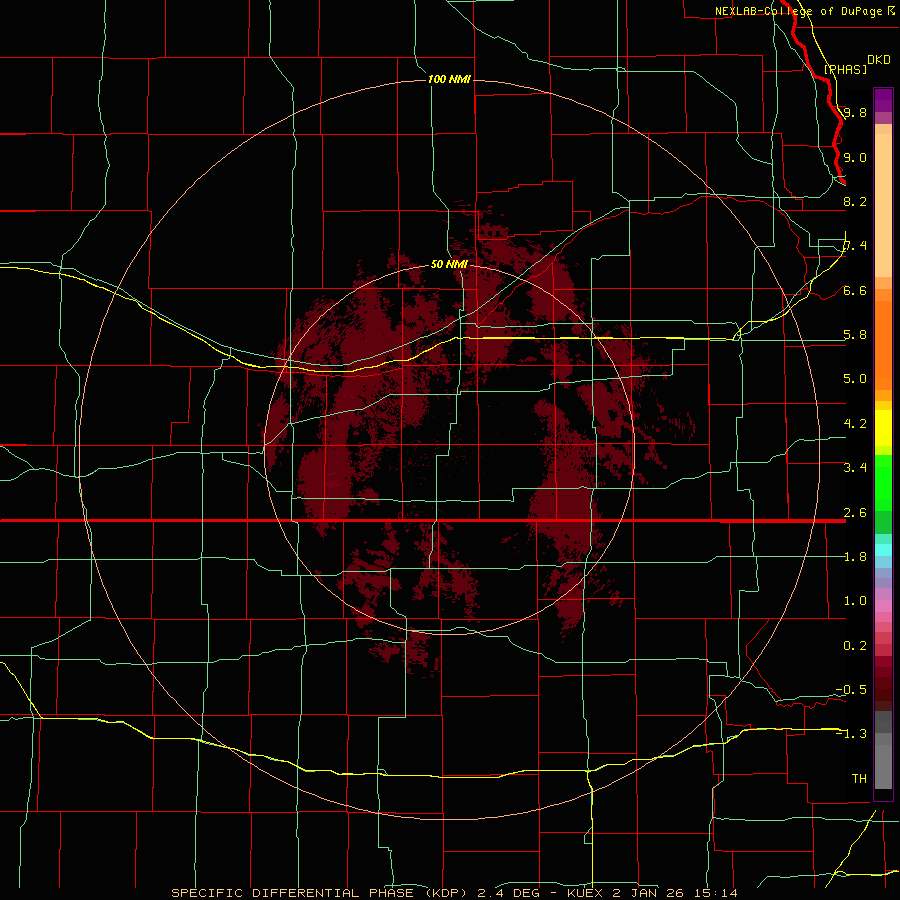Click the TH label on color scale

click(x=859, y=779)
